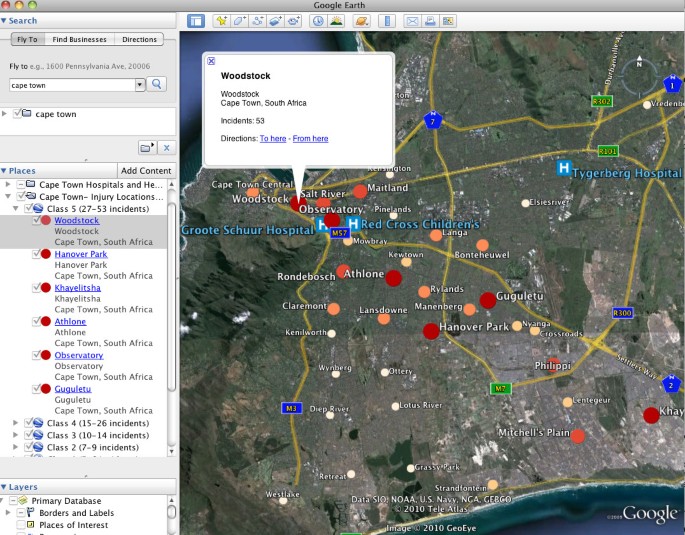This screenshot has height=535, width=685.
Task: Toggle Class 5 (27-53 incidents) checkbox
Action: (x=29, y=208)
